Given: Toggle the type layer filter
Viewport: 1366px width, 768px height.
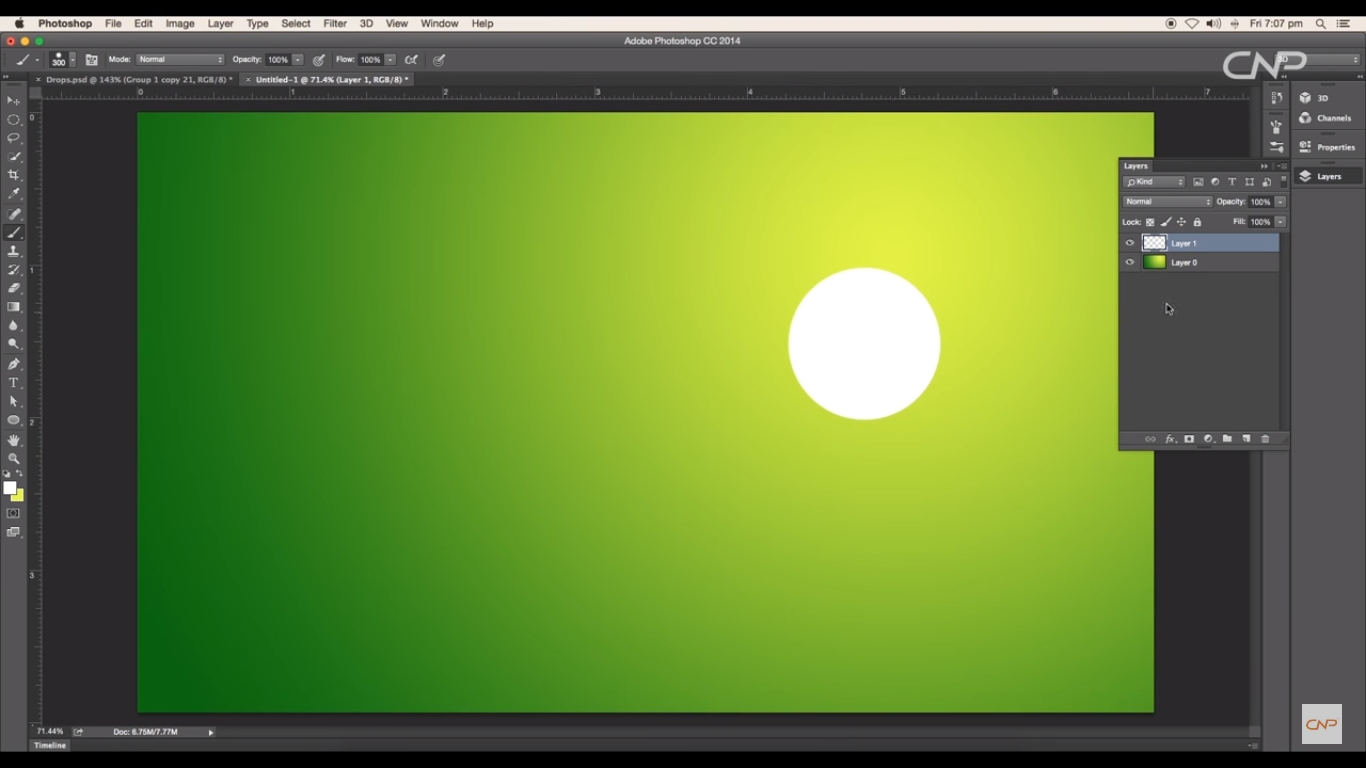Looking at the screenshot, I should point(1232,182).
